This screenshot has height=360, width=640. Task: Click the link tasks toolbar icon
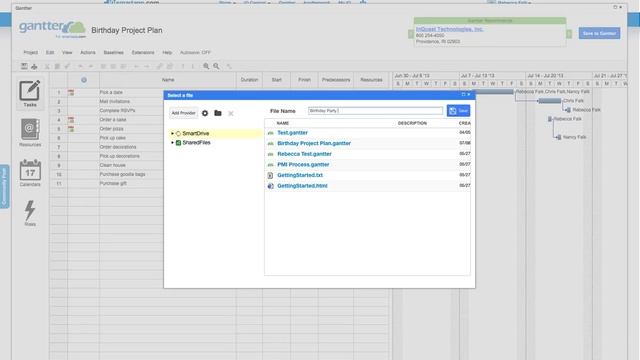pos(160,66)
